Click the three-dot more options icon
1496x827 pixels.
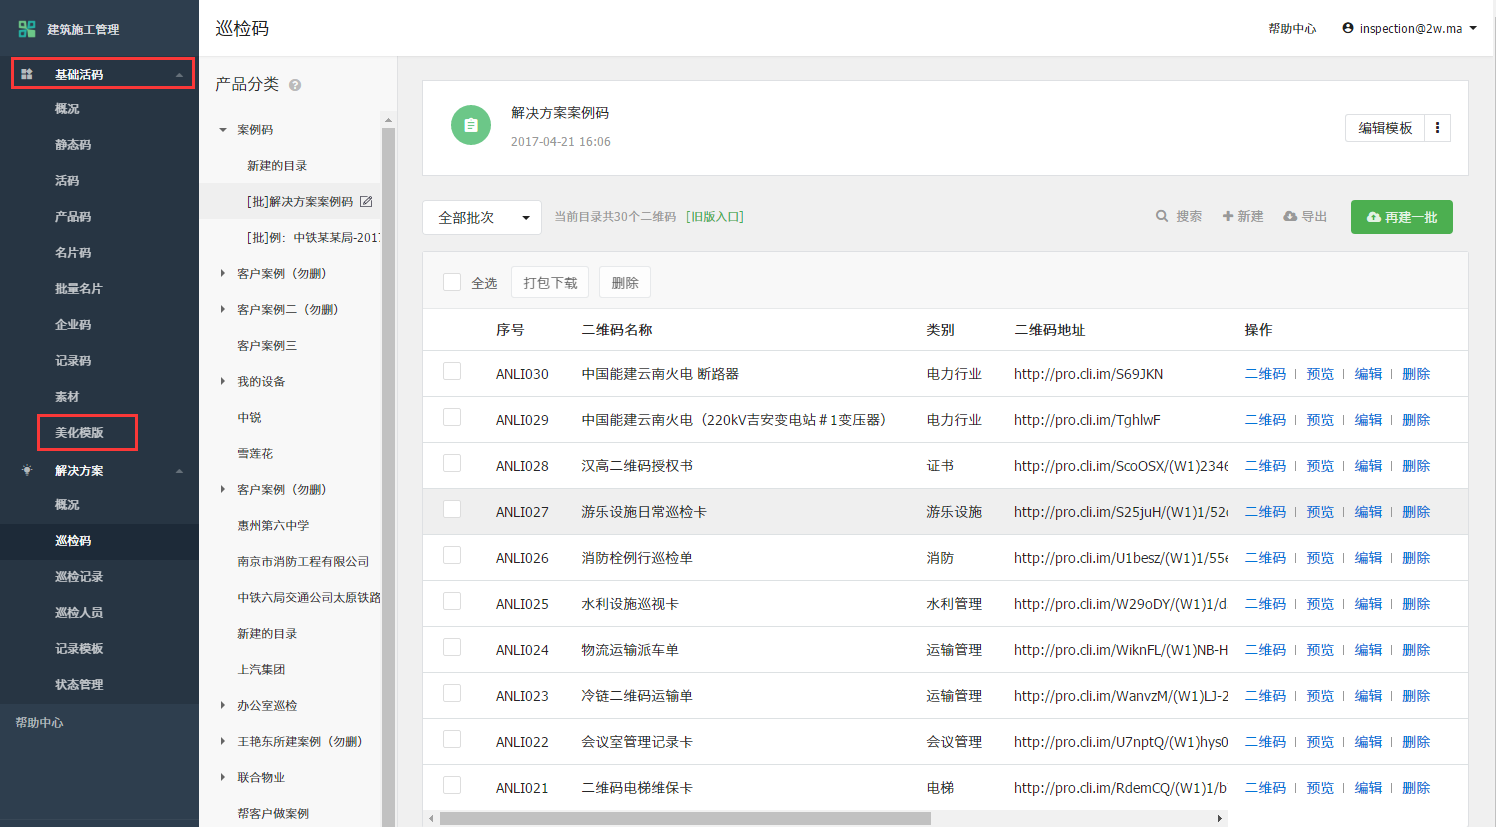click(x=1437, y=128)
